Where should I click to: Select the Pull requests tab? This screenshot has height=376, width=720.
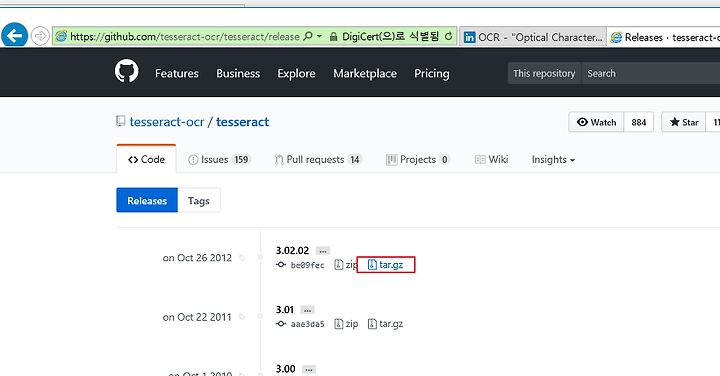tap(318, 159)
